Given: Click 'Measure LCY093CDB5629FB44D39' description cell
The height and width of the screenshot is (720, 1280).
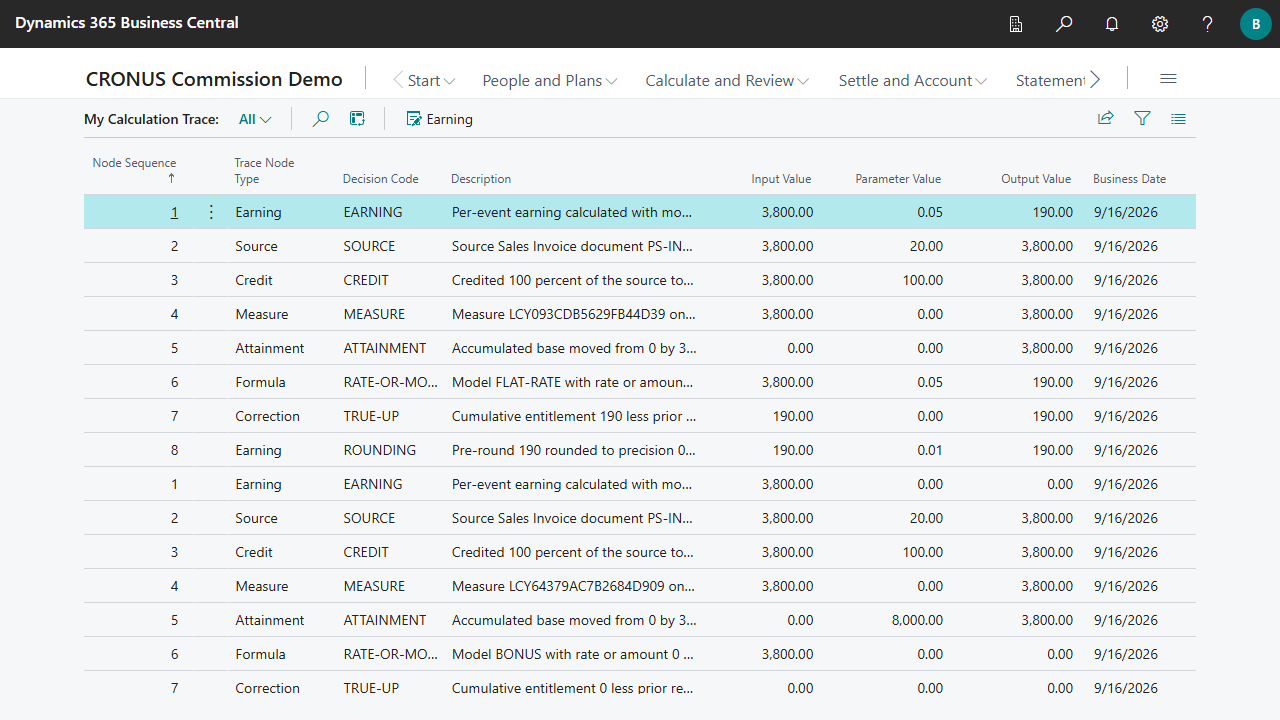Looking at the screenshot, I should [x=574, y=314].
